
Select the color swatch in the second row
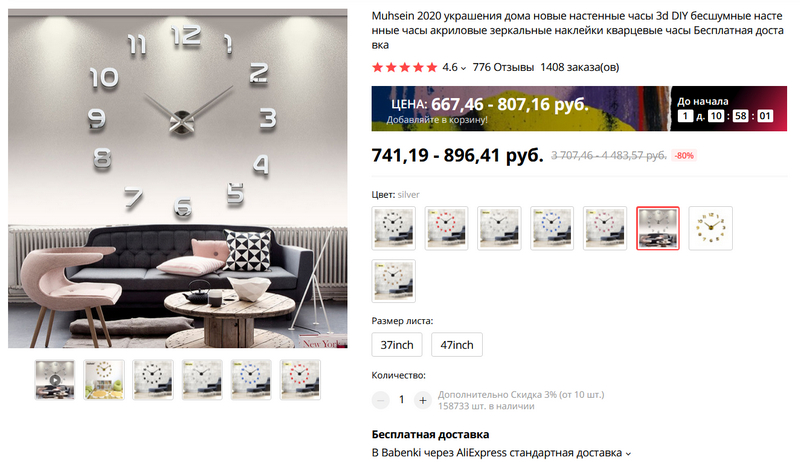(393, 281)
